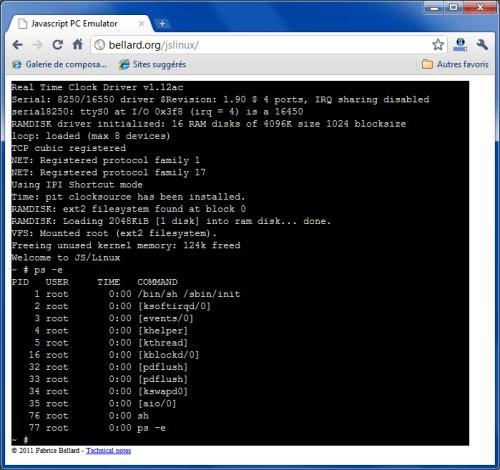Image resolution: width=500 pixels, height=470 pixels.
Task: Bookmark page with the star icon
Action: click(438, 44)
